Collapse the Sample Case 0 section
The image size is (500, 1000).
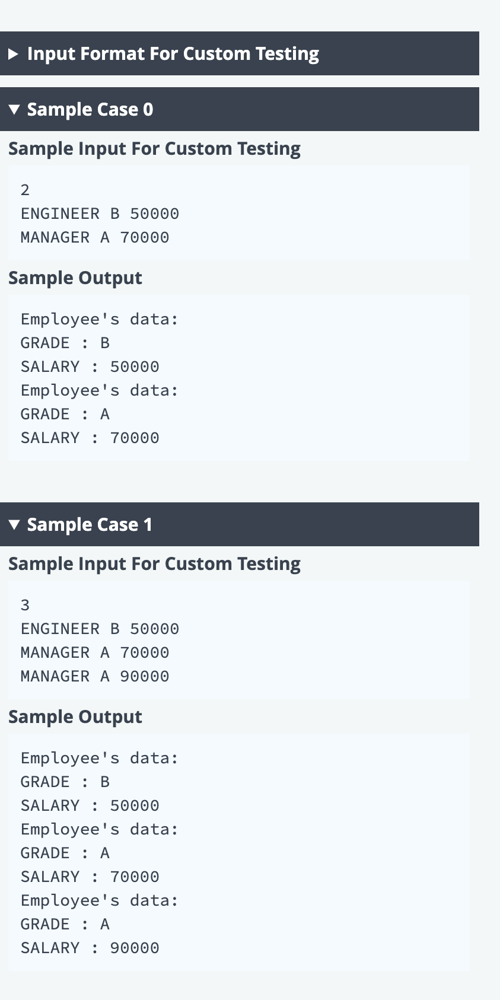coord(239,109)
